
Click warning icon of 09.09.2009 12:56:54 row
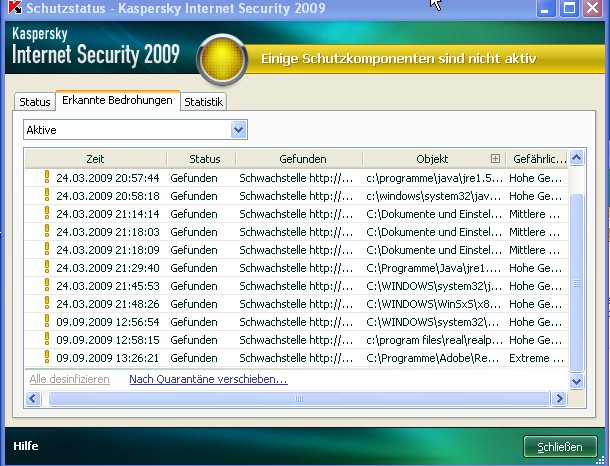[x=47, y=321]
